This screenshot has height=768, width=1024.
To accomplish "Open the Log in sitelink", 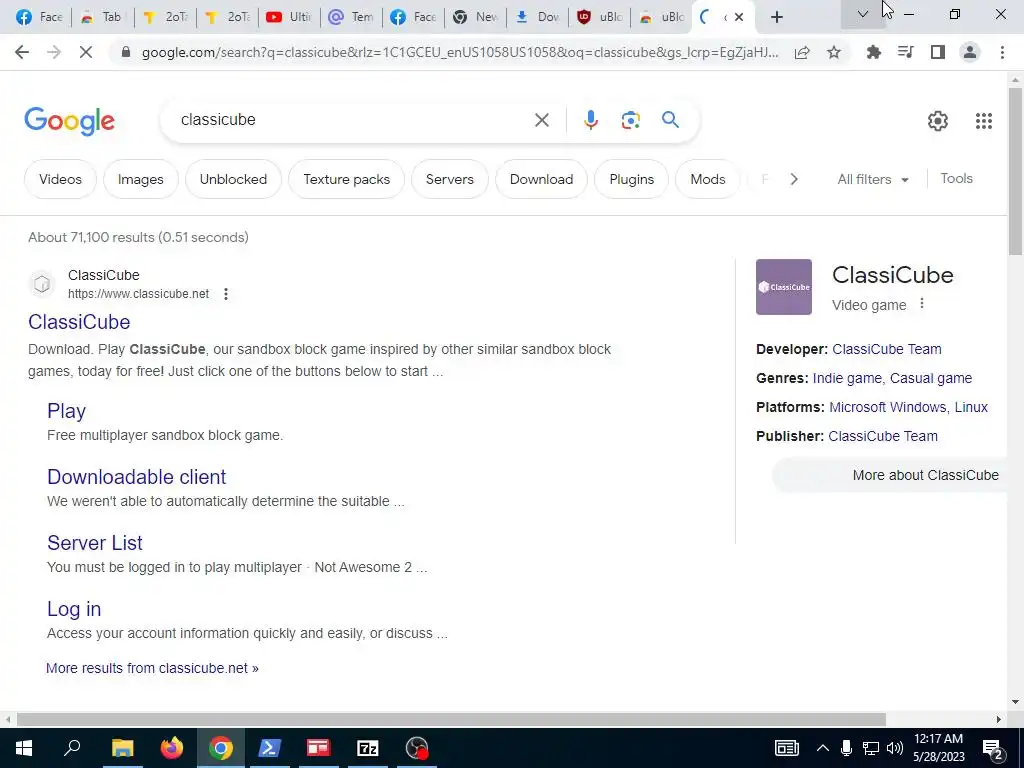I will point(74,609).
